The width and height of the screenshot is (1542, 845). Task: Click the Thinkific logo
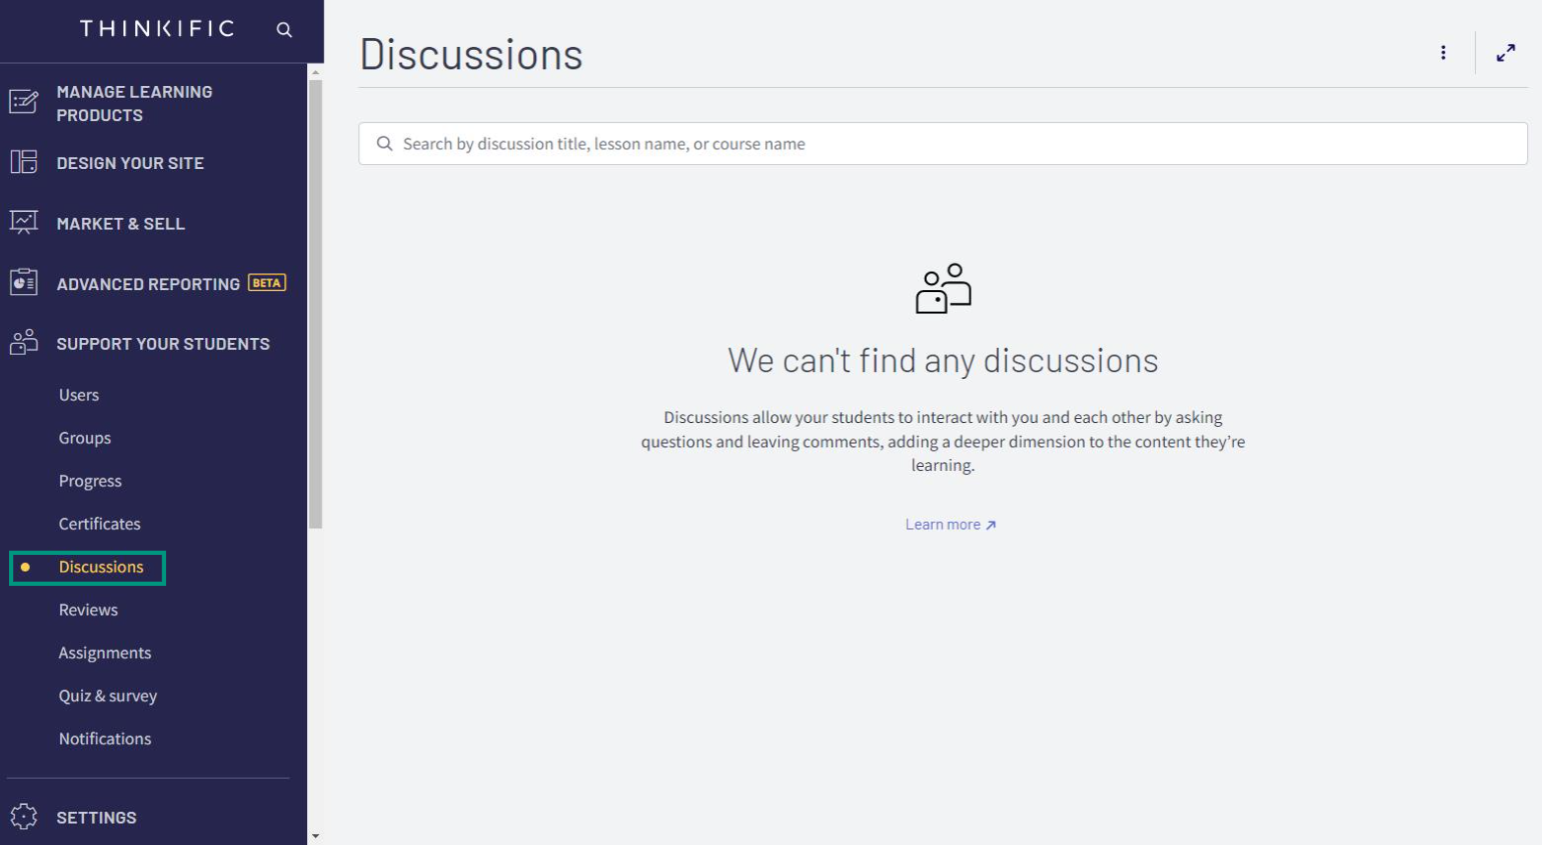coord(157,29)
